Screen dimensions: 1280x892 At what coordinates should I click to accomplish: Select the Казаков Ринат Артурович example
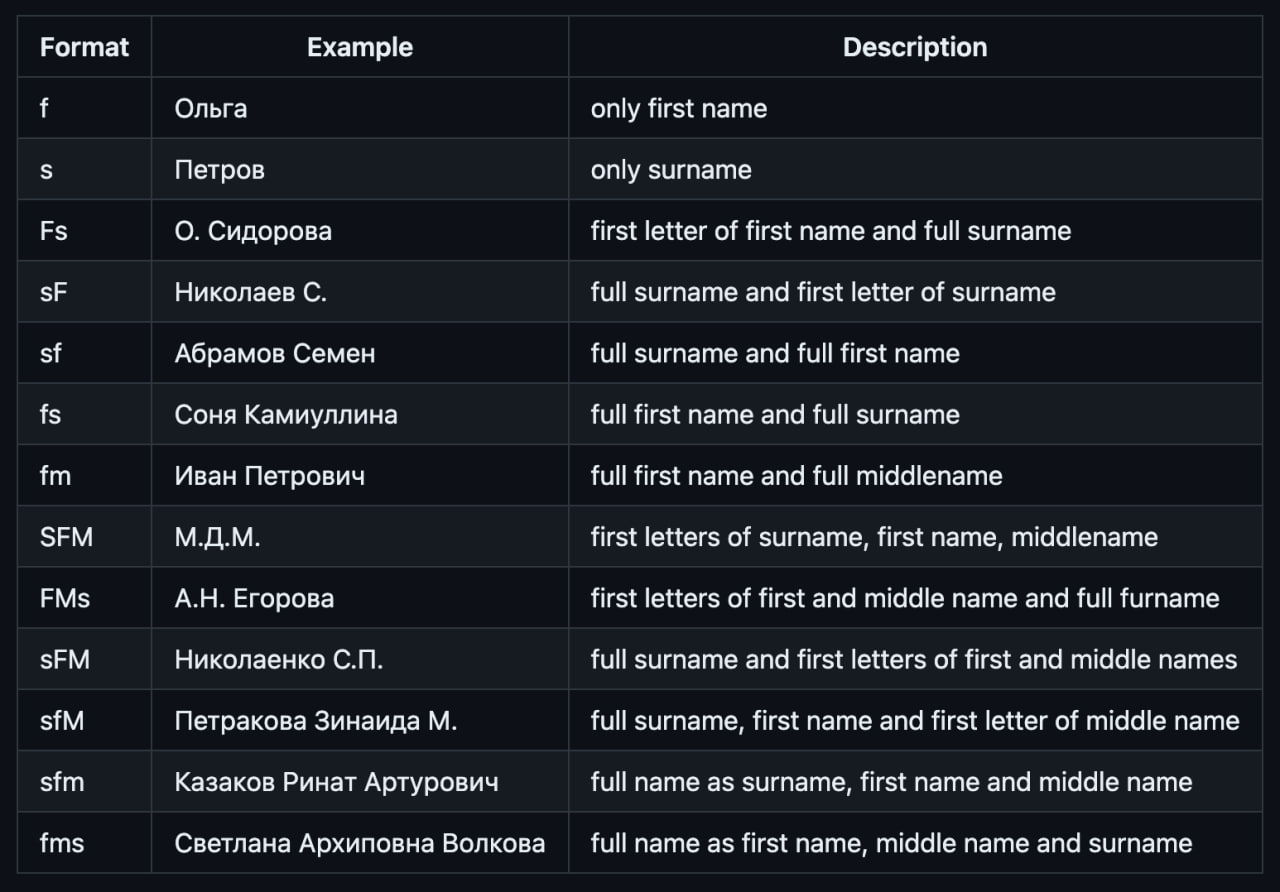(x=336, y=782)
